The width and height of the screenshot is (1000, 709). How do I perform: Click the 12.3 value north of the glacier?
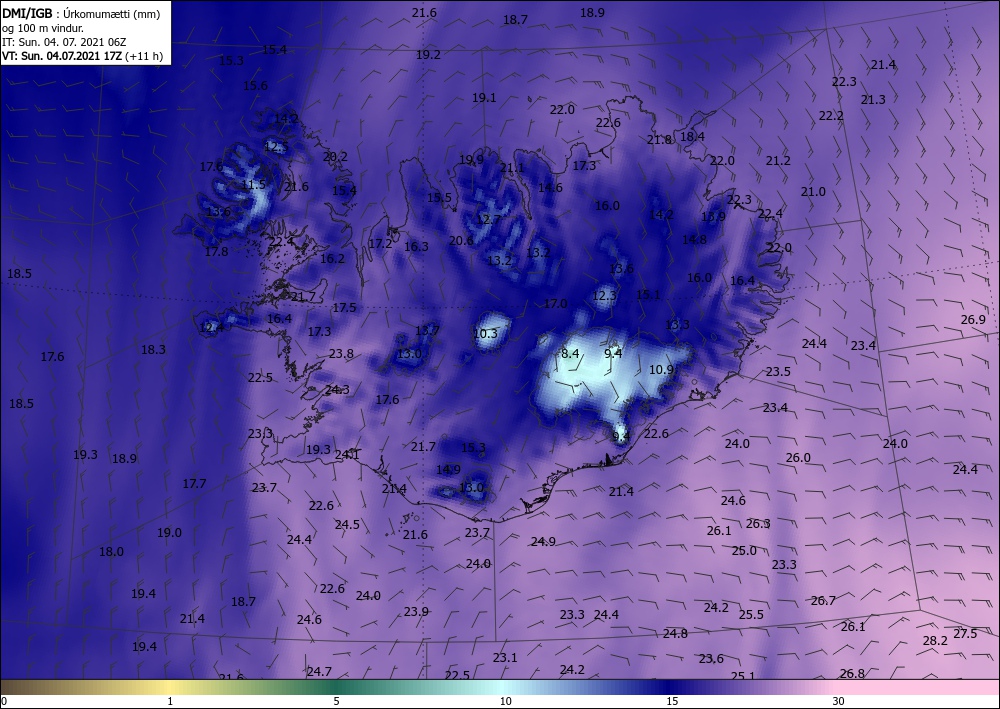click(x=605, y=295)
